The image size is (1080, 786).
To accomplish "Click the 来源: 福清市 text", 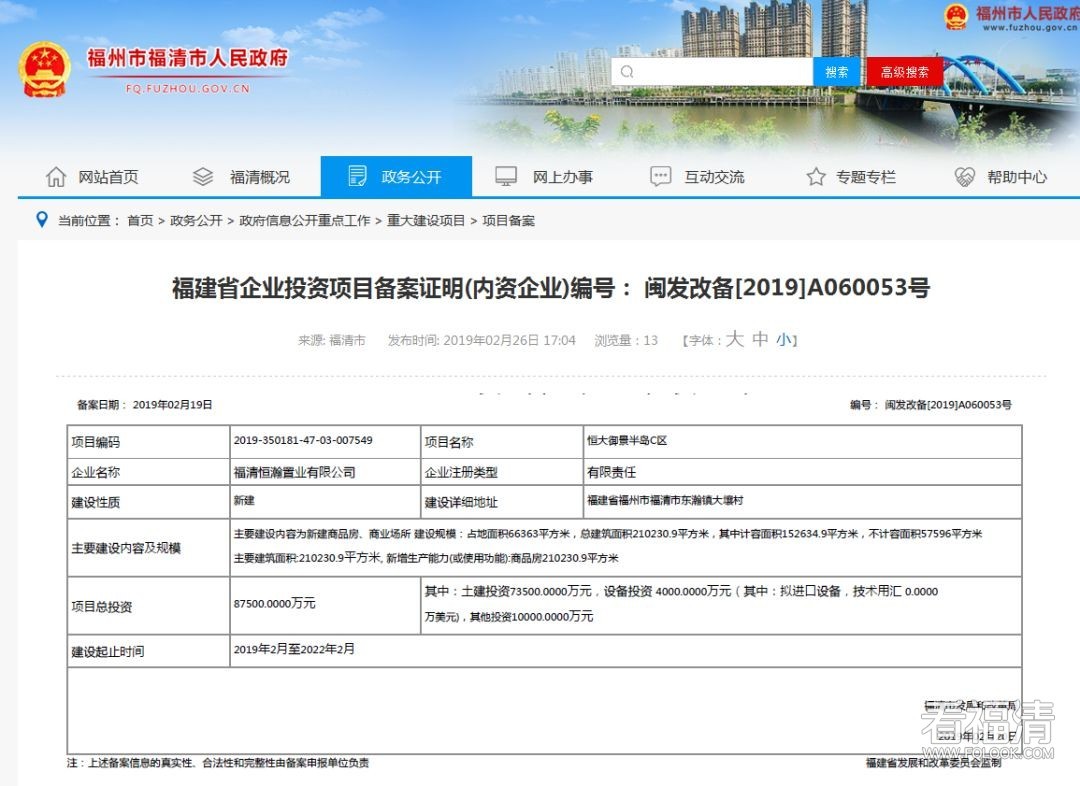I will [x=332, y=340].
